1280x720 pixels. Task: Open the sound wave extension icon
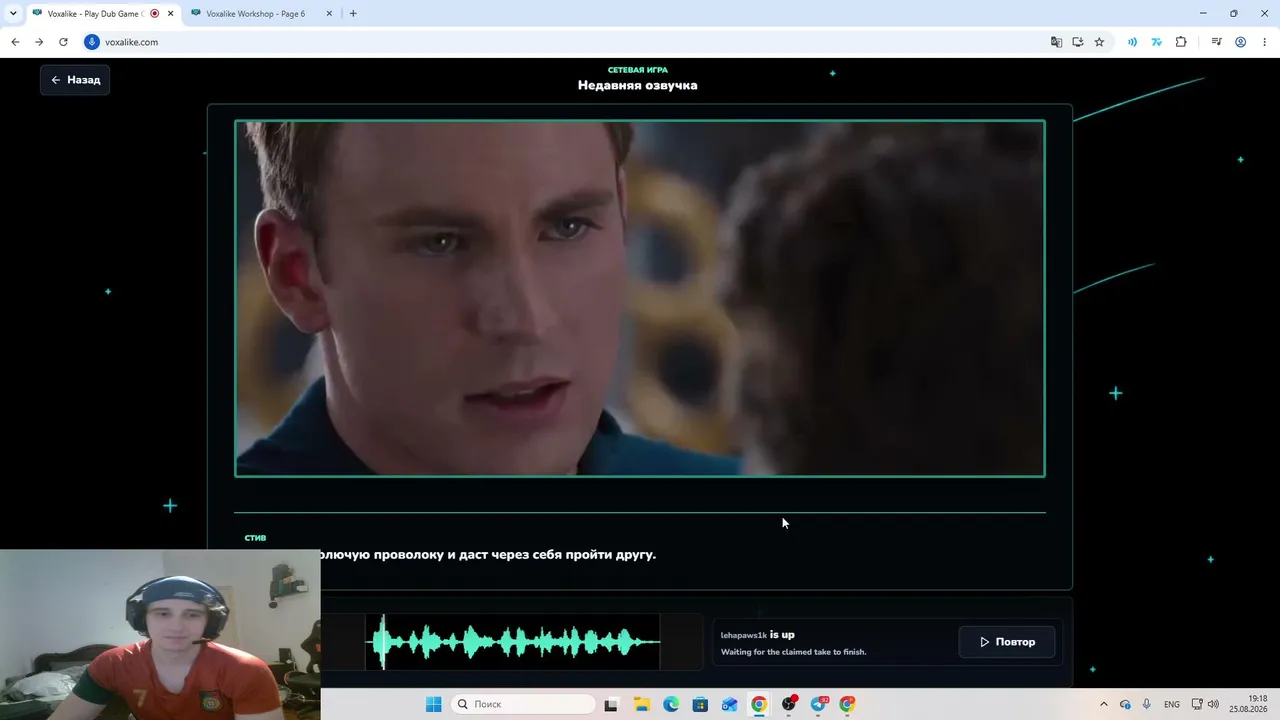1132,42
